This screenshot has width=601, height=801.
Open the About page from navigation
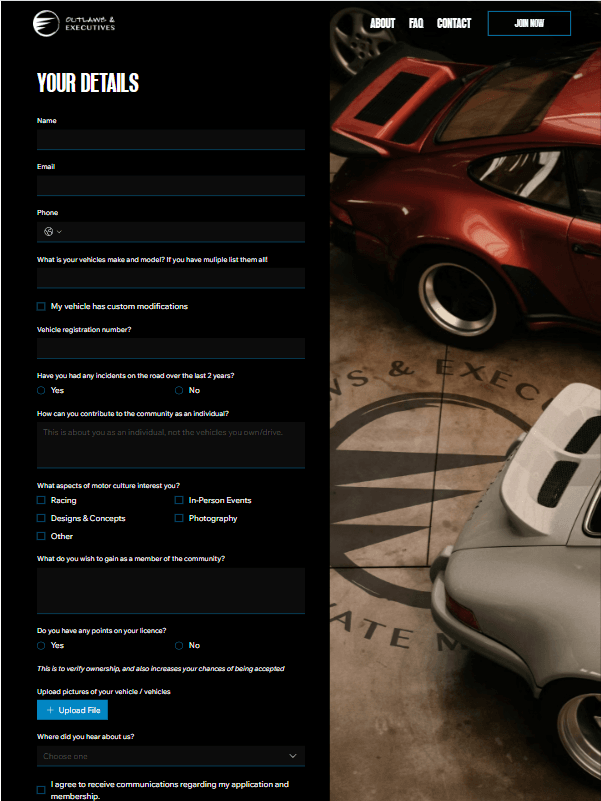(382, 23)
